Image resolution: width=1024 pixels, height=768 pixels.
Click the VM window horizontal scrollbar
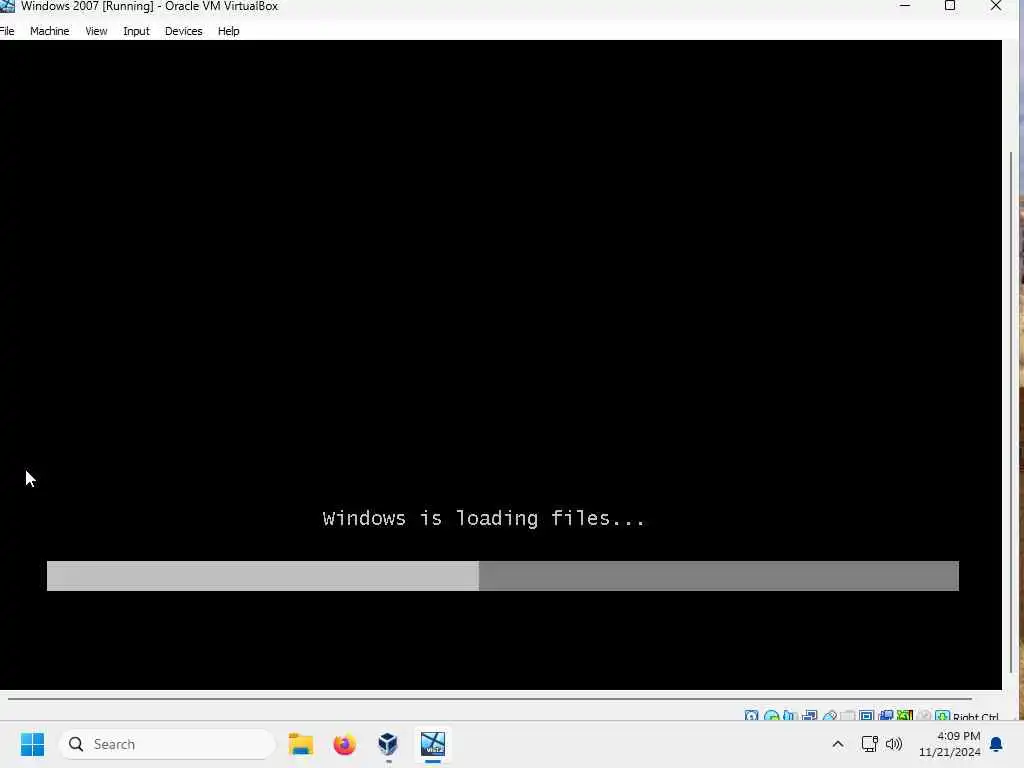[x=490, y=699]
